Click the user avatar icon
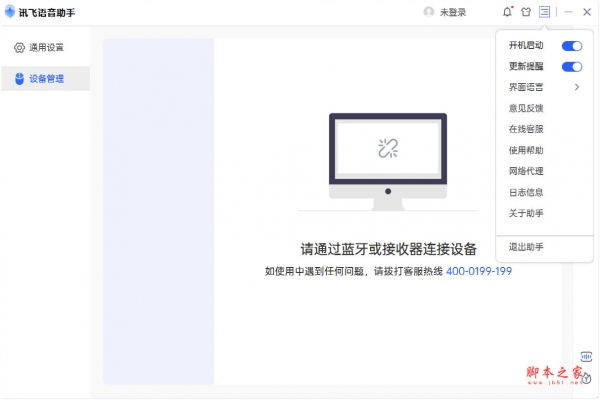 click(x=429, y=12)
